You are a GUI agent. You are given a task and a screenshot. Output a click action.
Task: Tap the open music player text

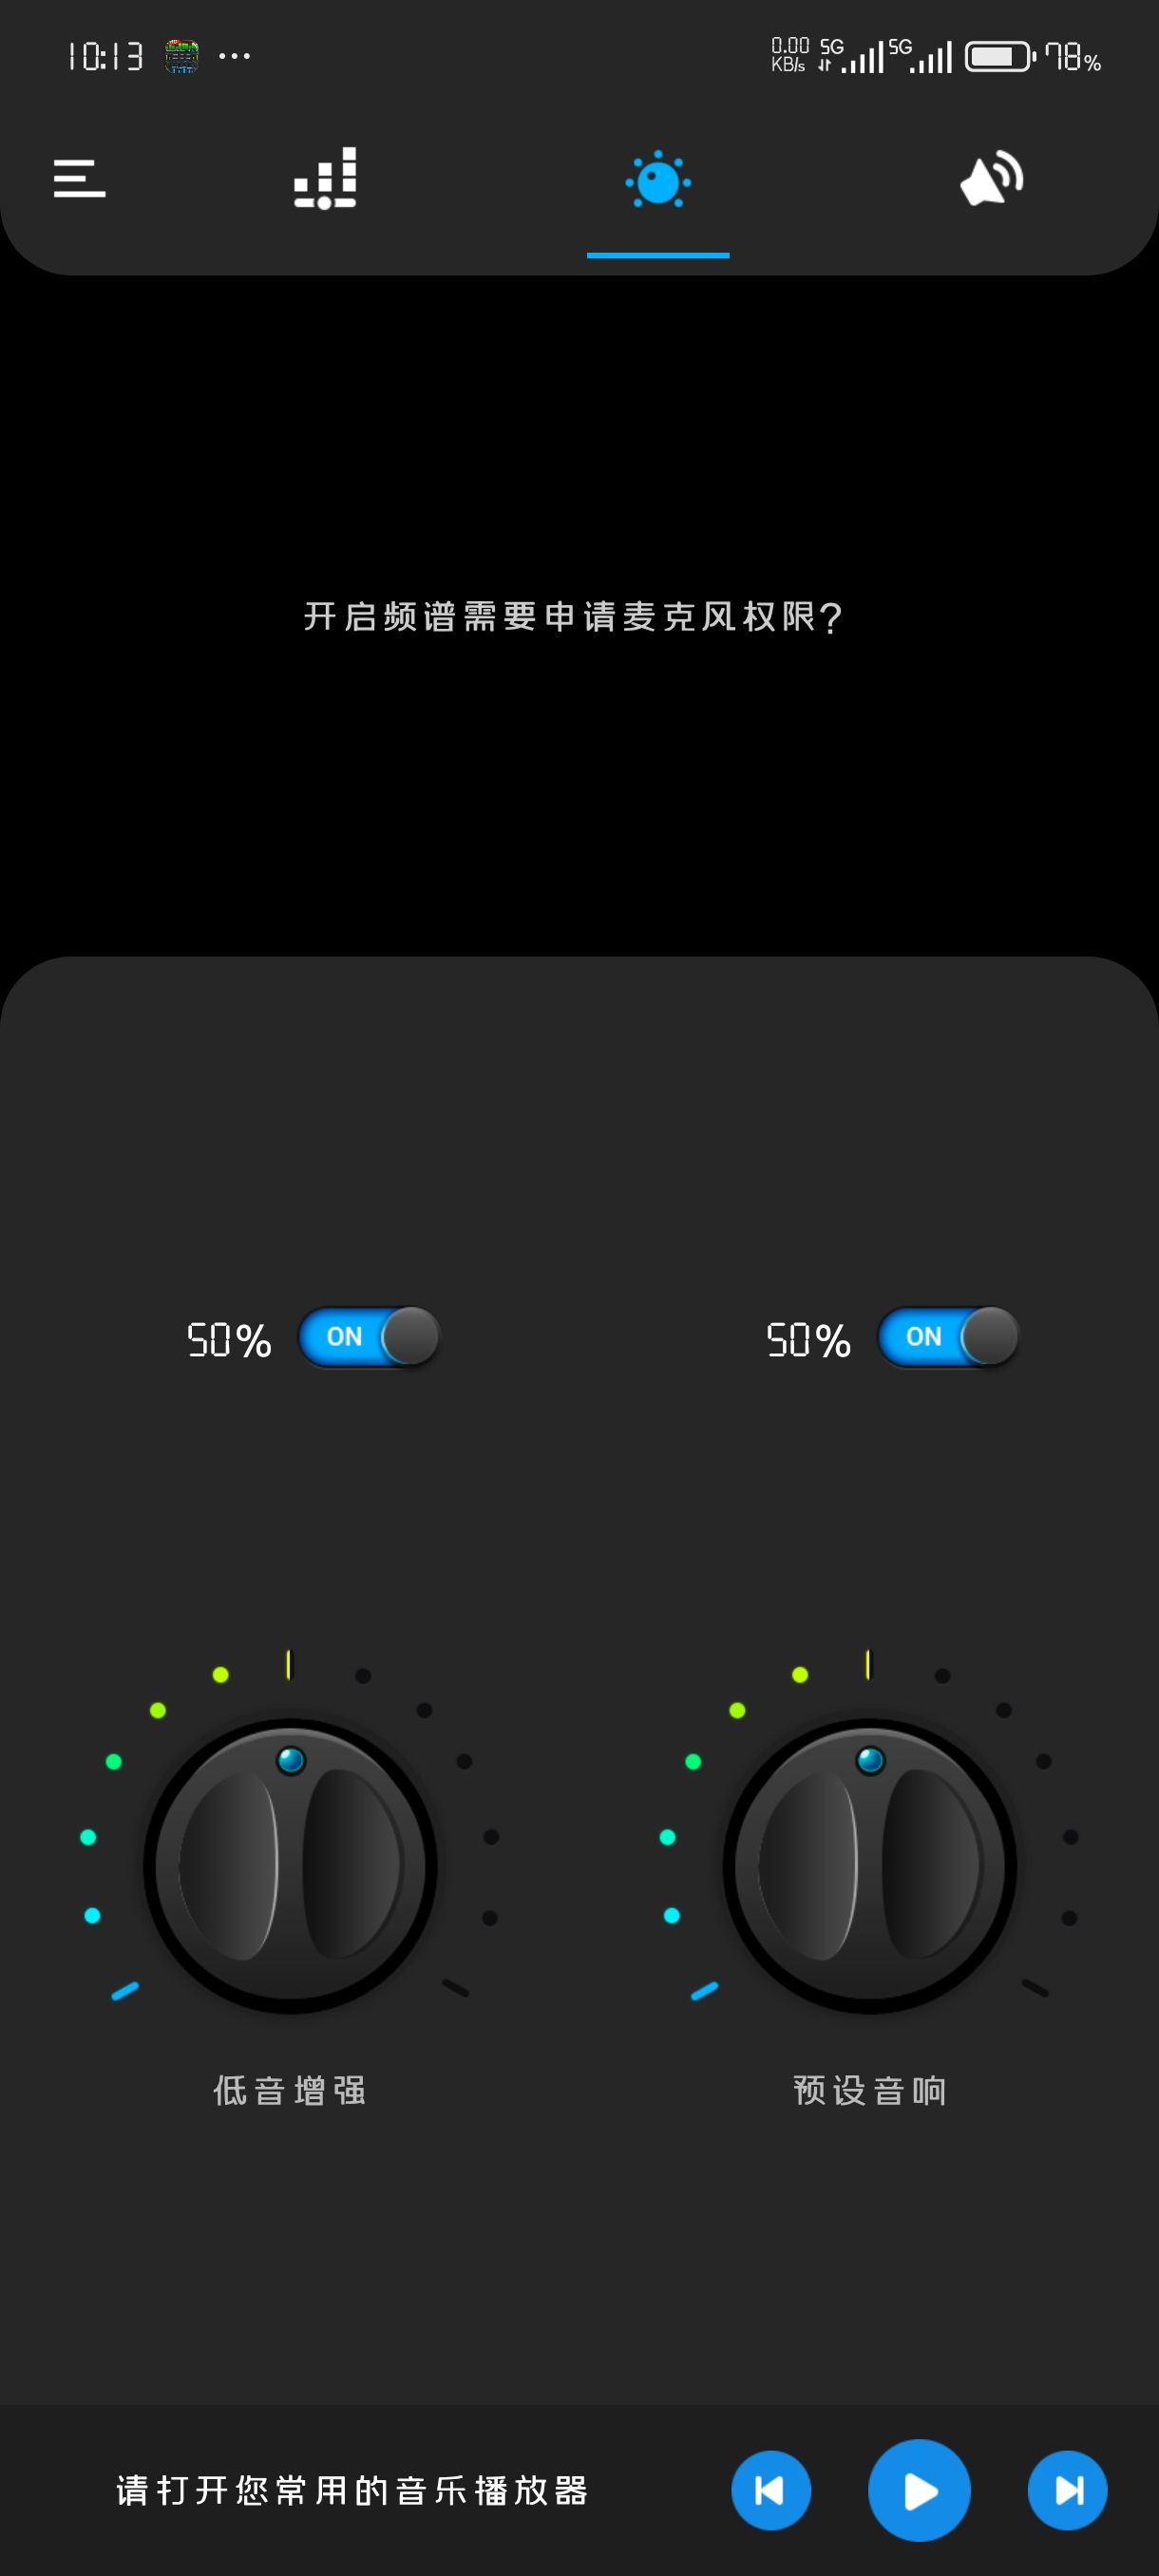[x=352, y=2490]
